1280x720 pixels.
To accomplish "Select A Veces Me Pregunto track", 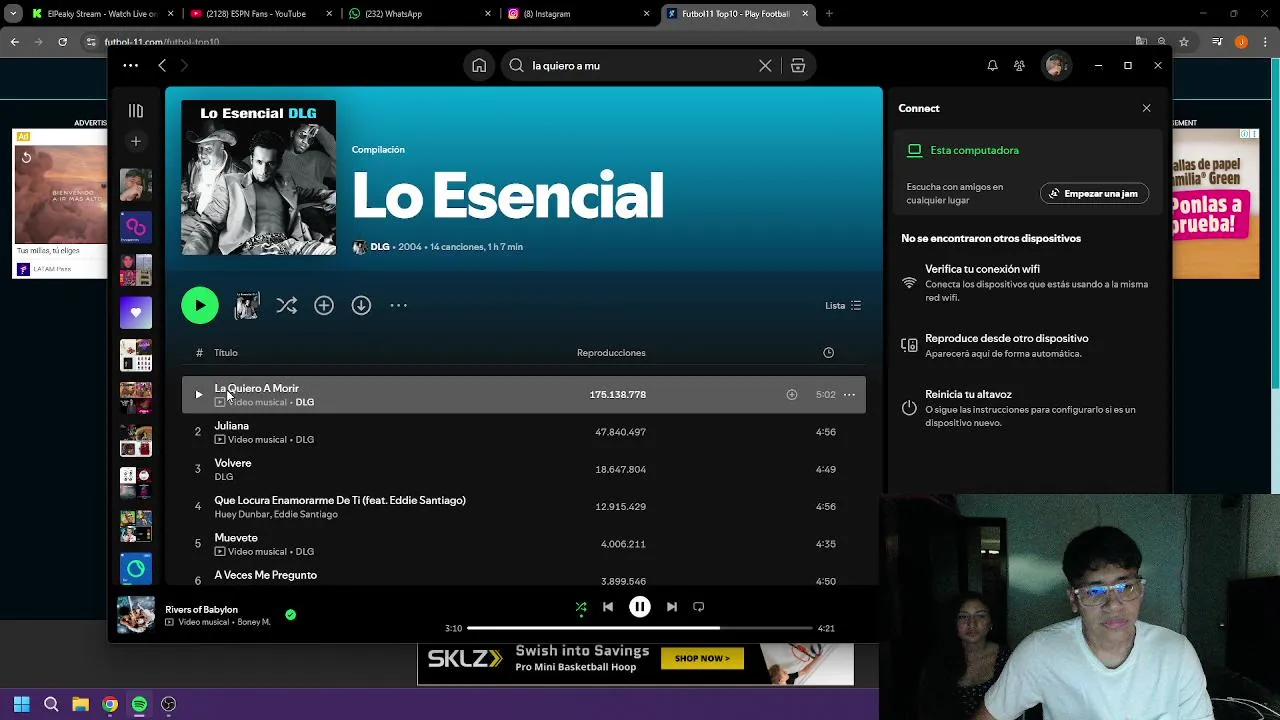I will pos(265,575).
